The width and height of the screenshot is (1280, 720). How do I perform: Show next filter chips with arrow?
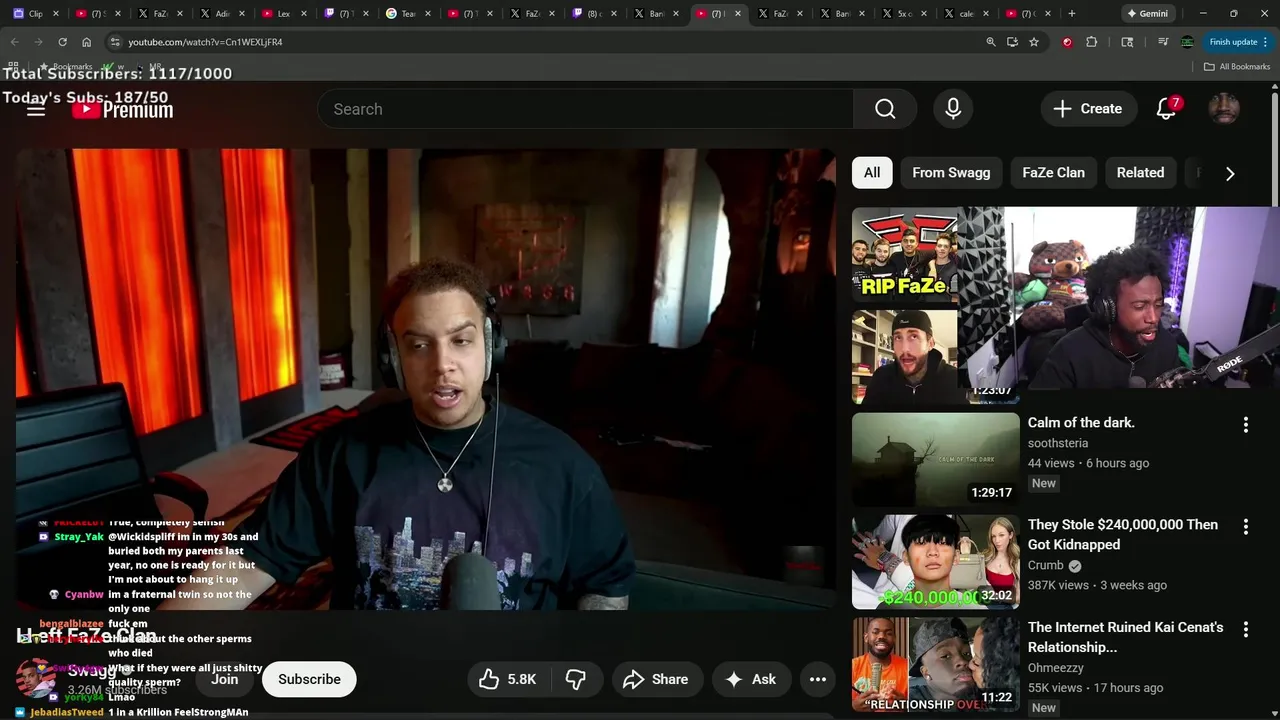(1230, 173)
